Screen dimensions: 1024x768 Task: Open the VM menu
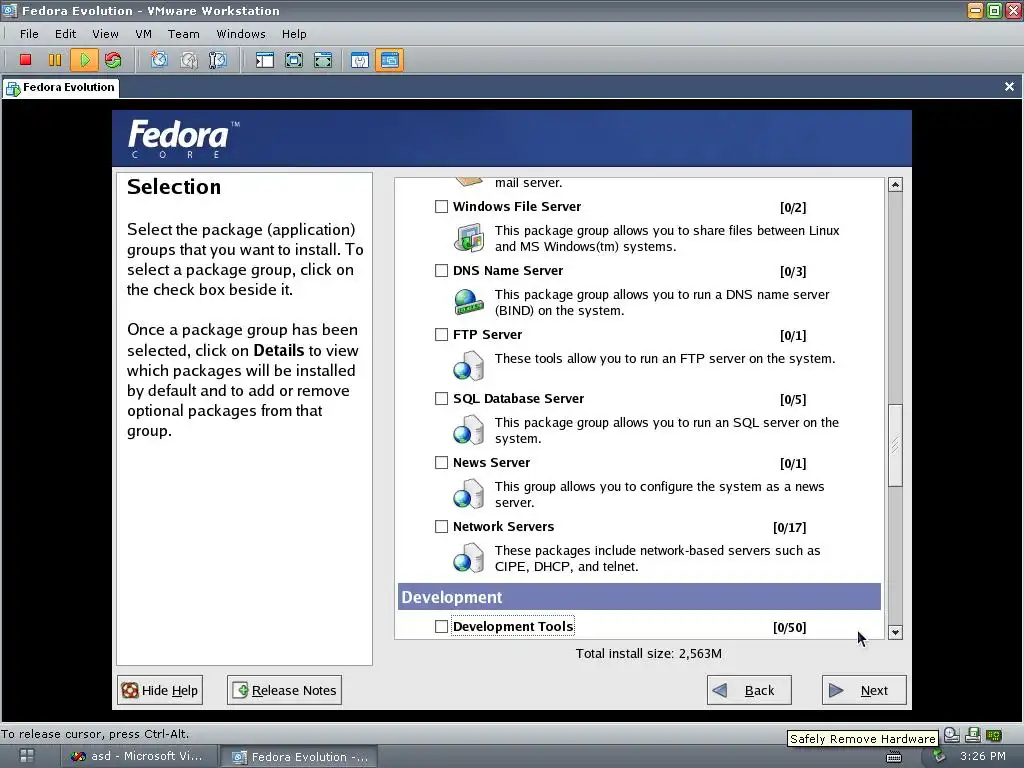click(x=143, y=34)
